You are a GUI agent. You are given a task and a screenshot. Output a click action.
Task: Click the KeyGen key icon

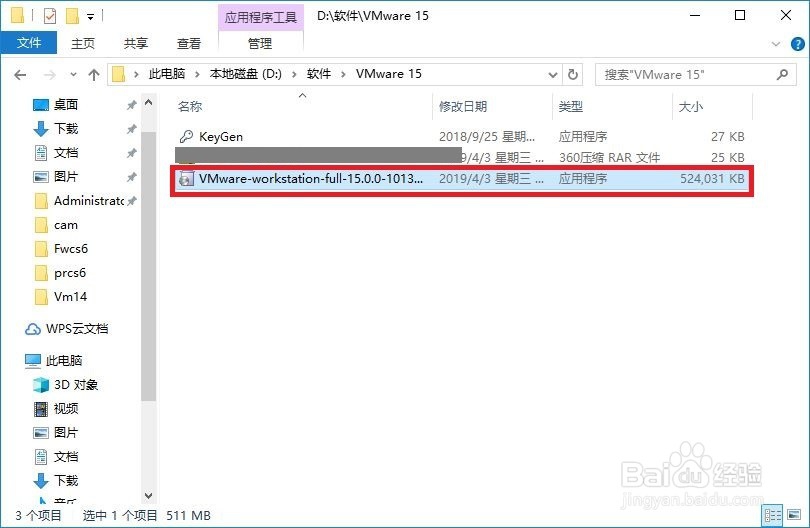point(186,136)
